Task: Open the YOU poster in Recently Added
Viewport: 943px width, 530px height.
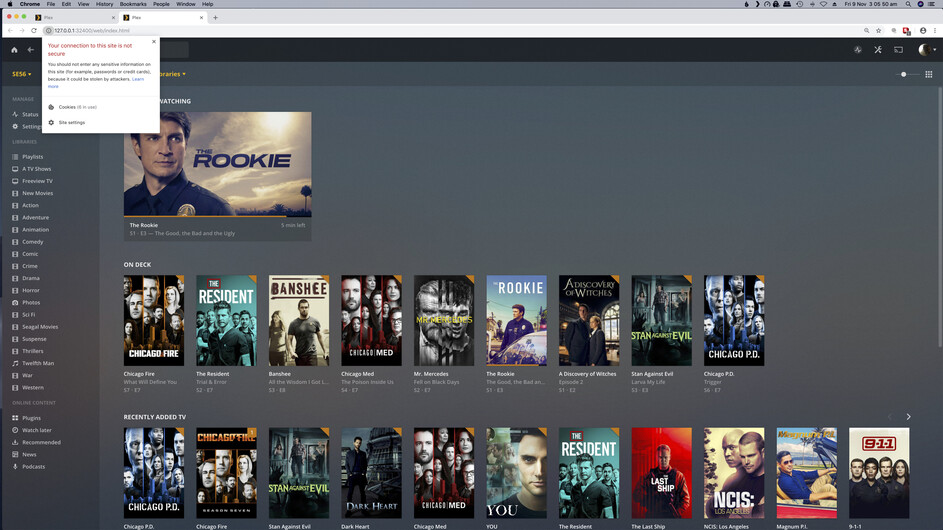Action: [516, 473]
